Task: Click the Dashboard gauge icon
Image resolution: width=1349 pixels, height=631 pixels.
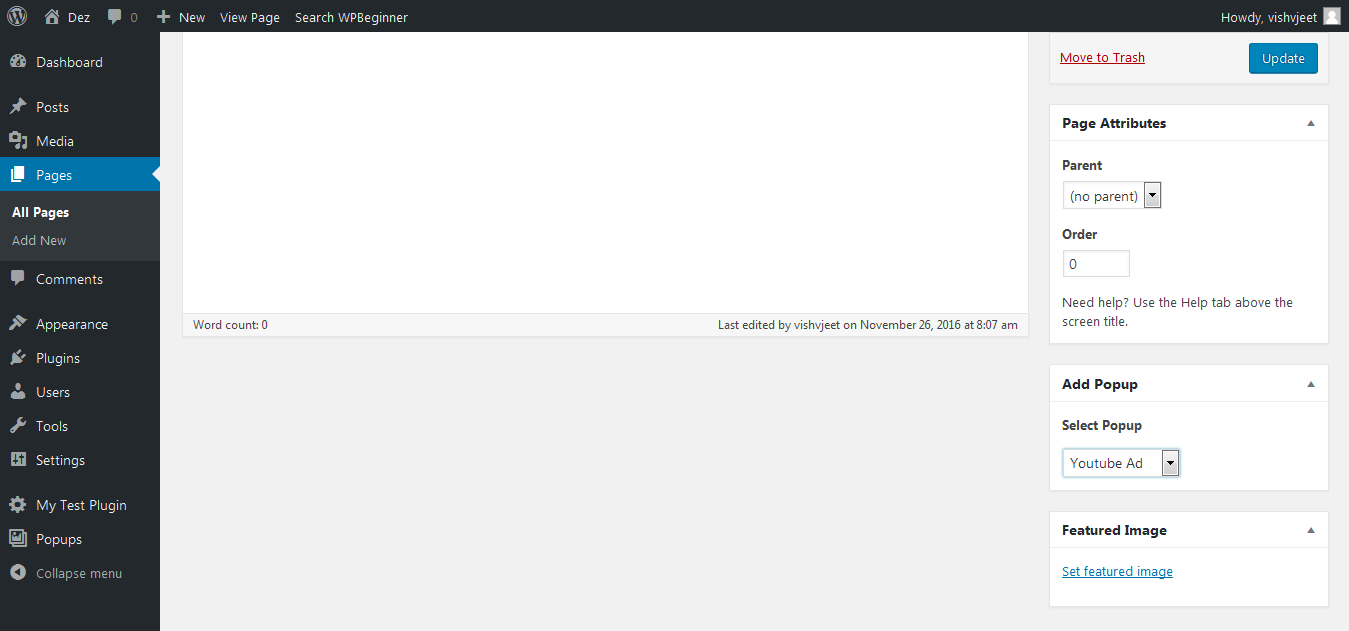Action: pos(18,62)
